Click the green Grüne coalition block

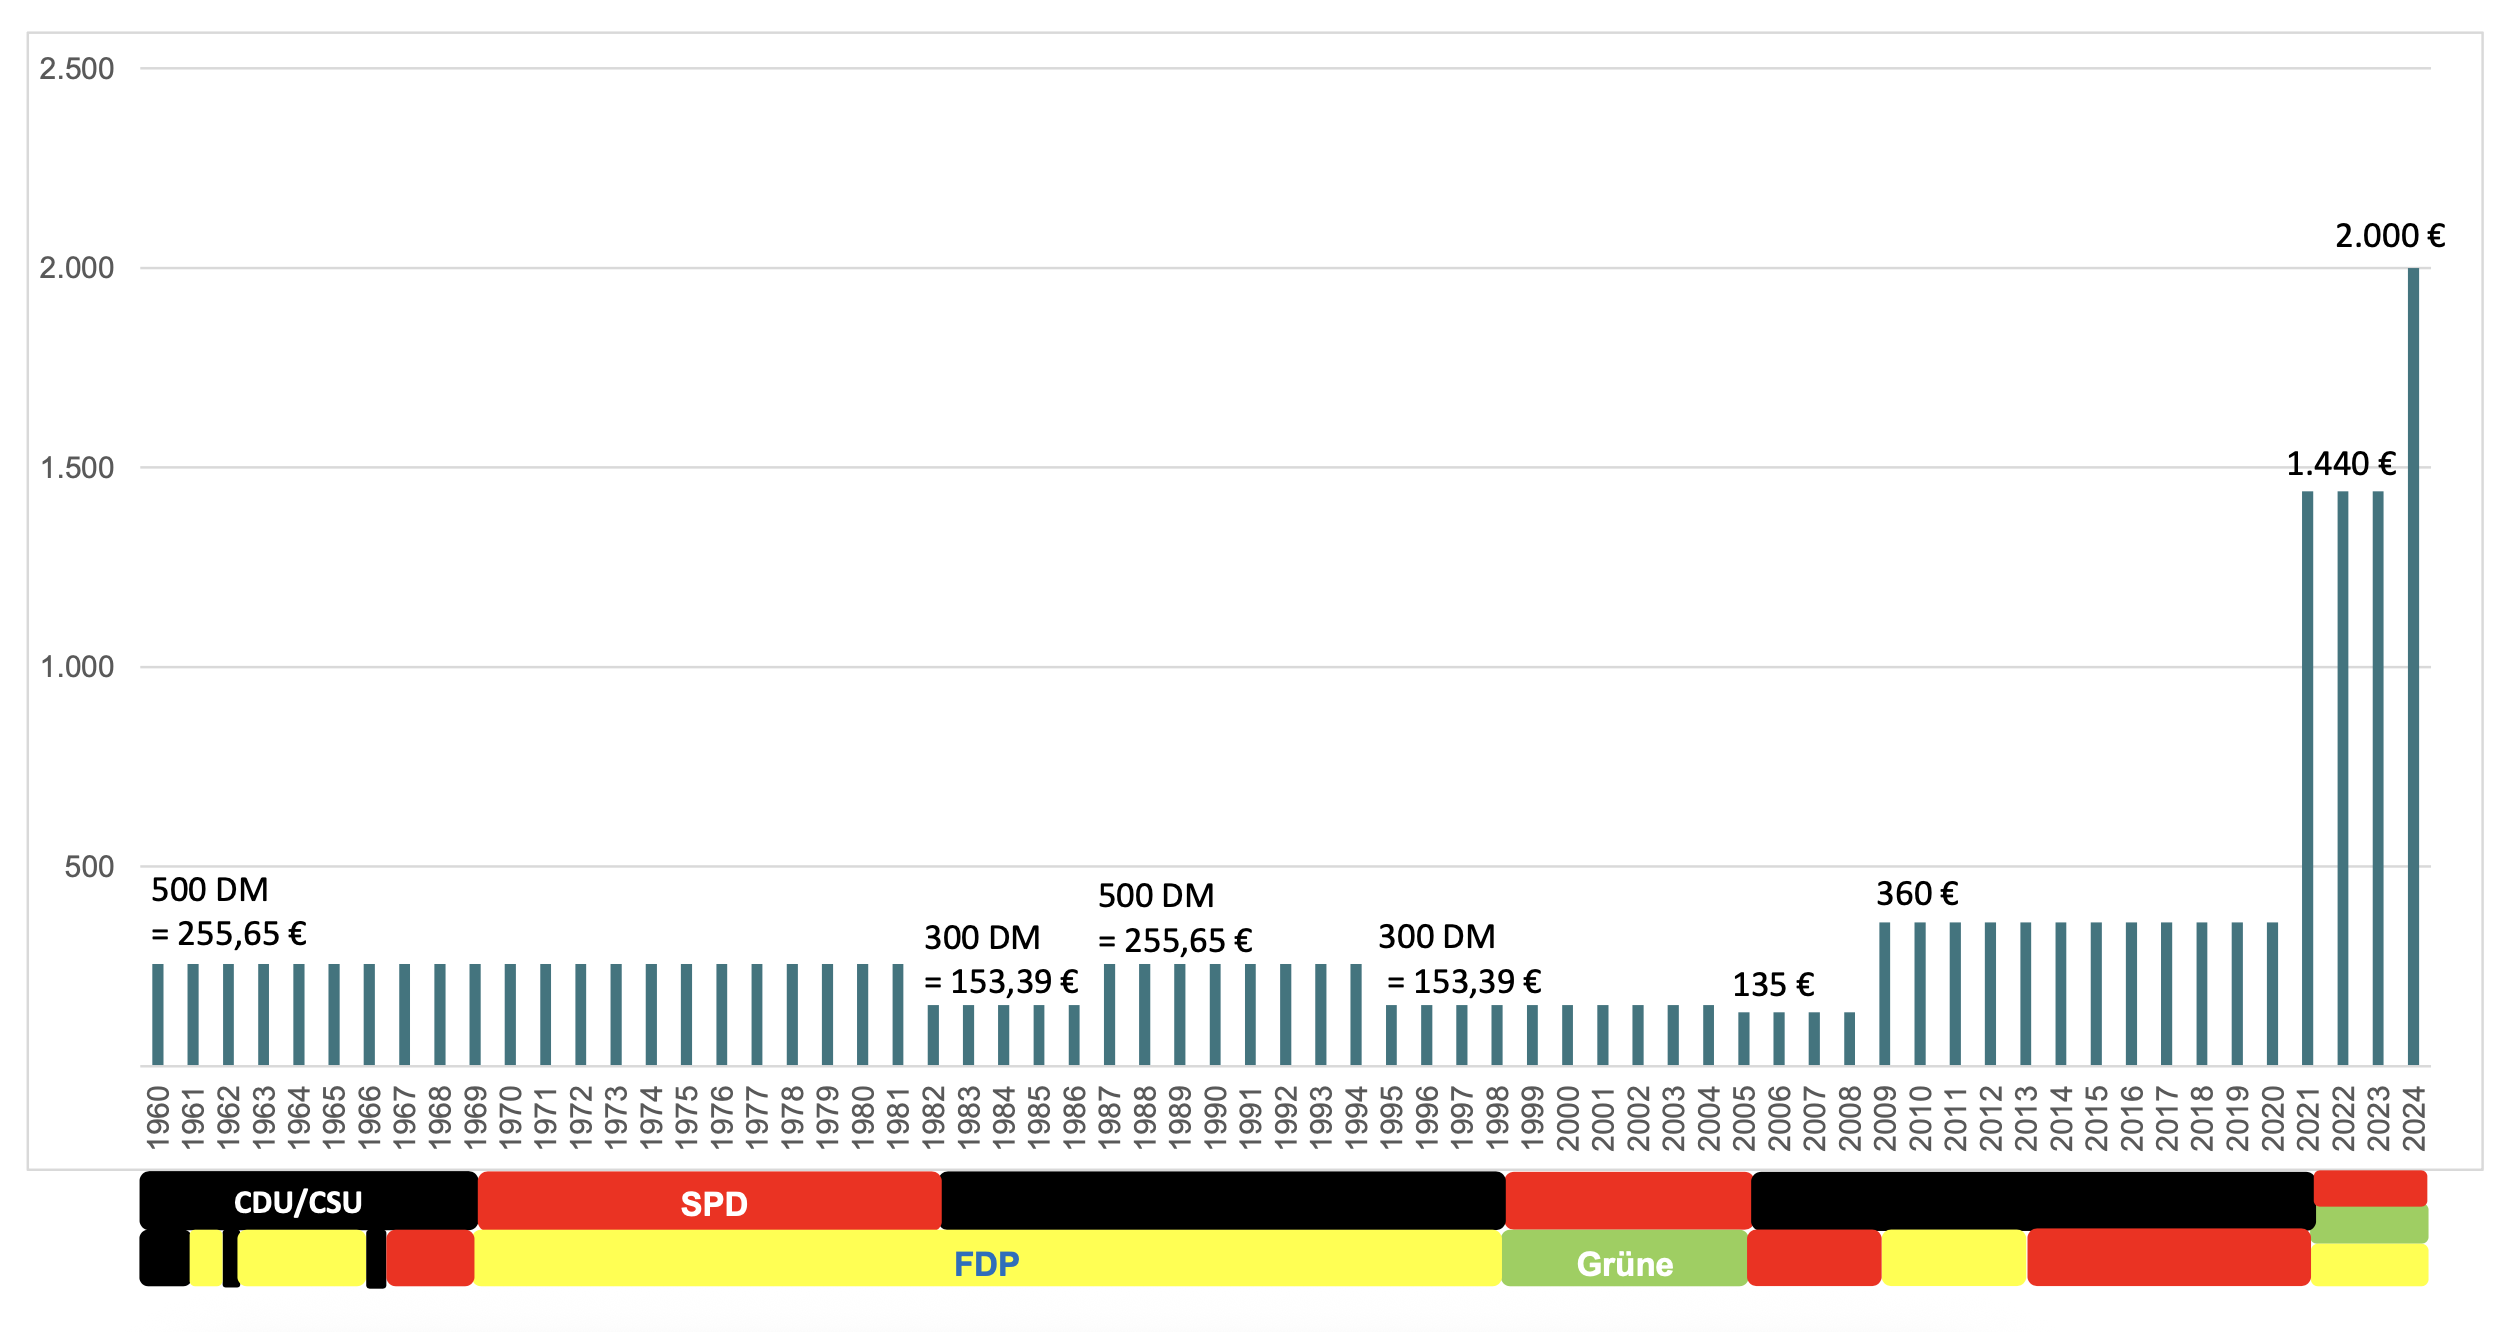[x=1624, y=1263]
